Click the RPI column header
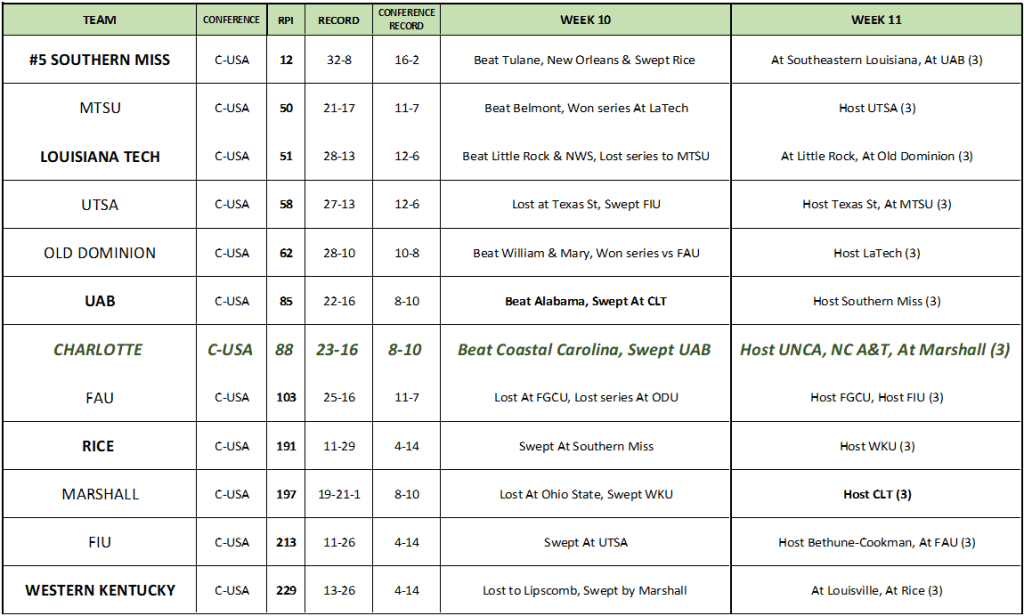This screenshot has height=616, width=1024. (286, 19)
